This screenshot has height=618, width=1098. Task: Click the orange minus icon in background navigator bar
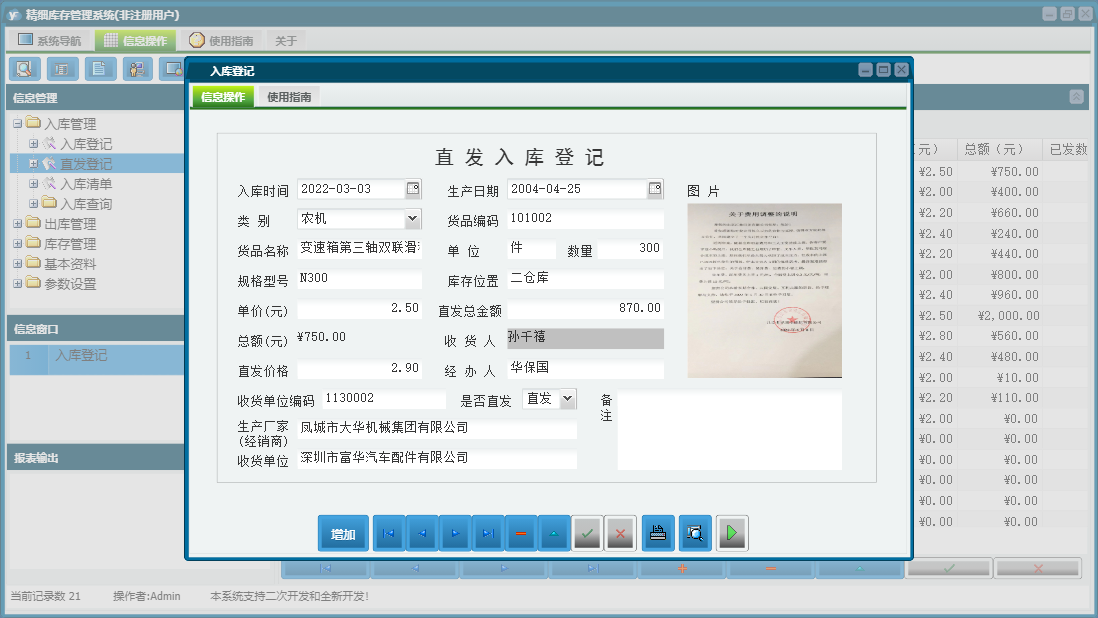tap(771, 569)
